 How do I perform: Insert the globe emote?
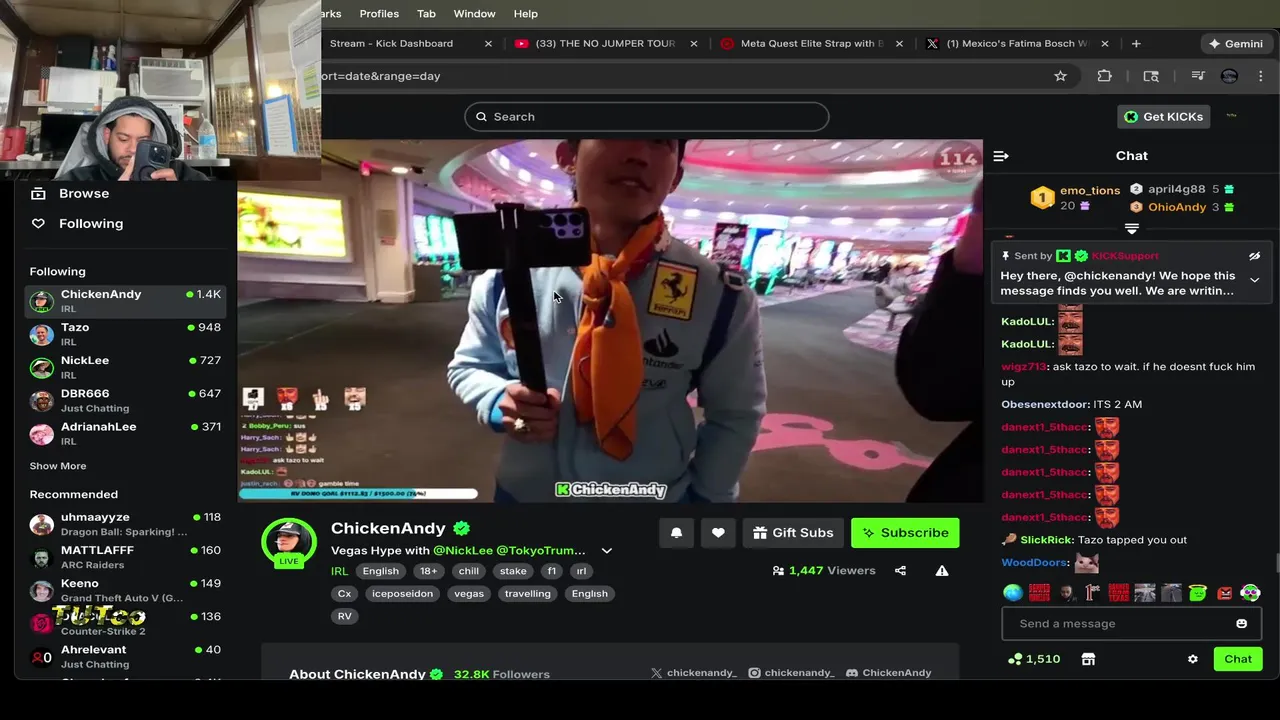click(1013, 593)
